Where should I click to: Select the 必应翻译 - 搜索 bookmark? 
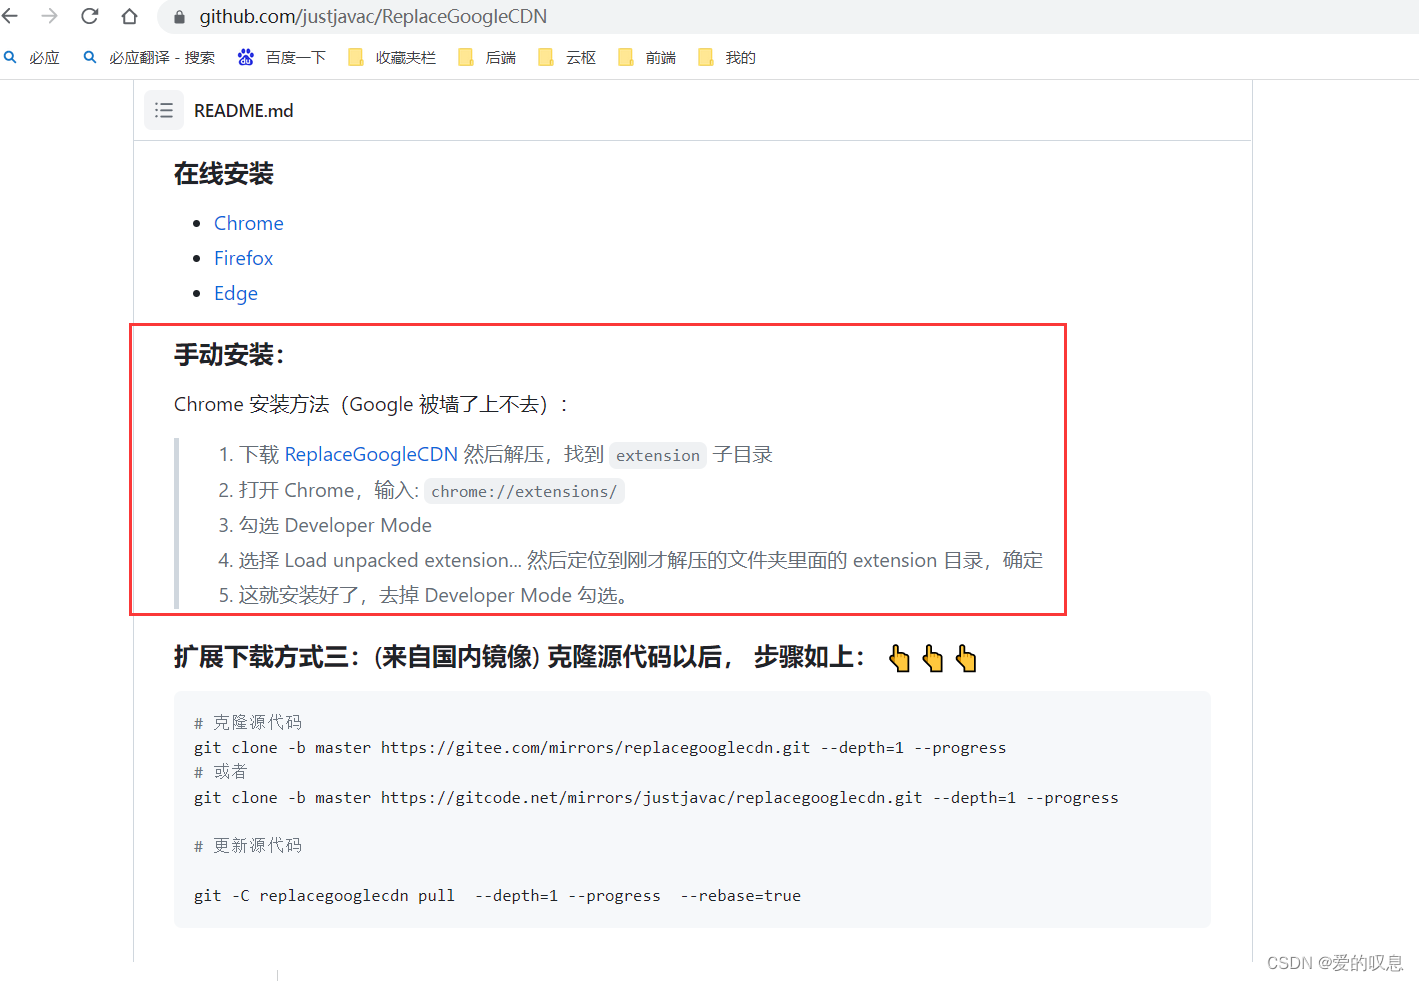(150, 57)
